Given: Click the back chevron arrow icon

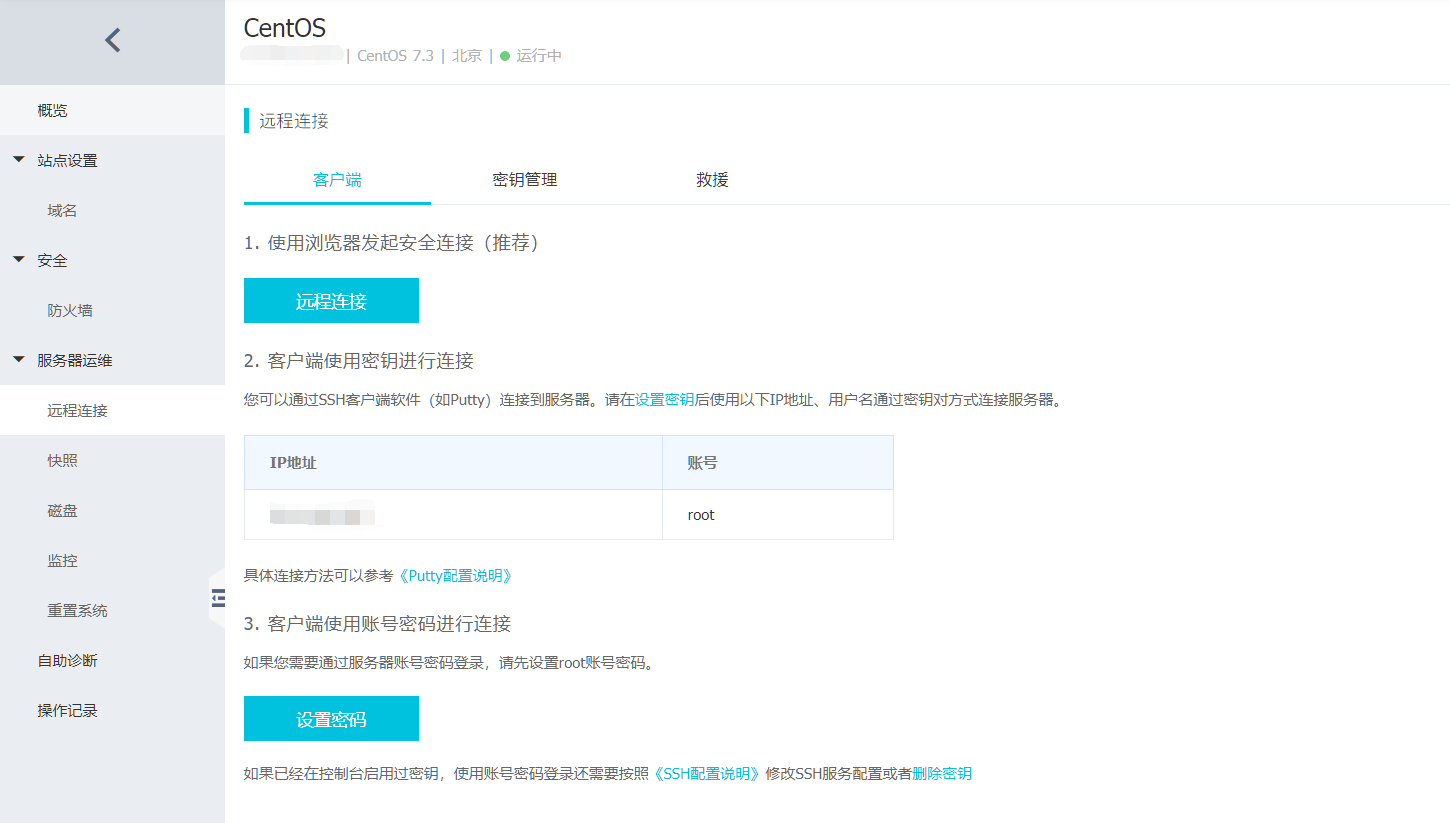Looking at the screenshot, I should coord(113,41).
